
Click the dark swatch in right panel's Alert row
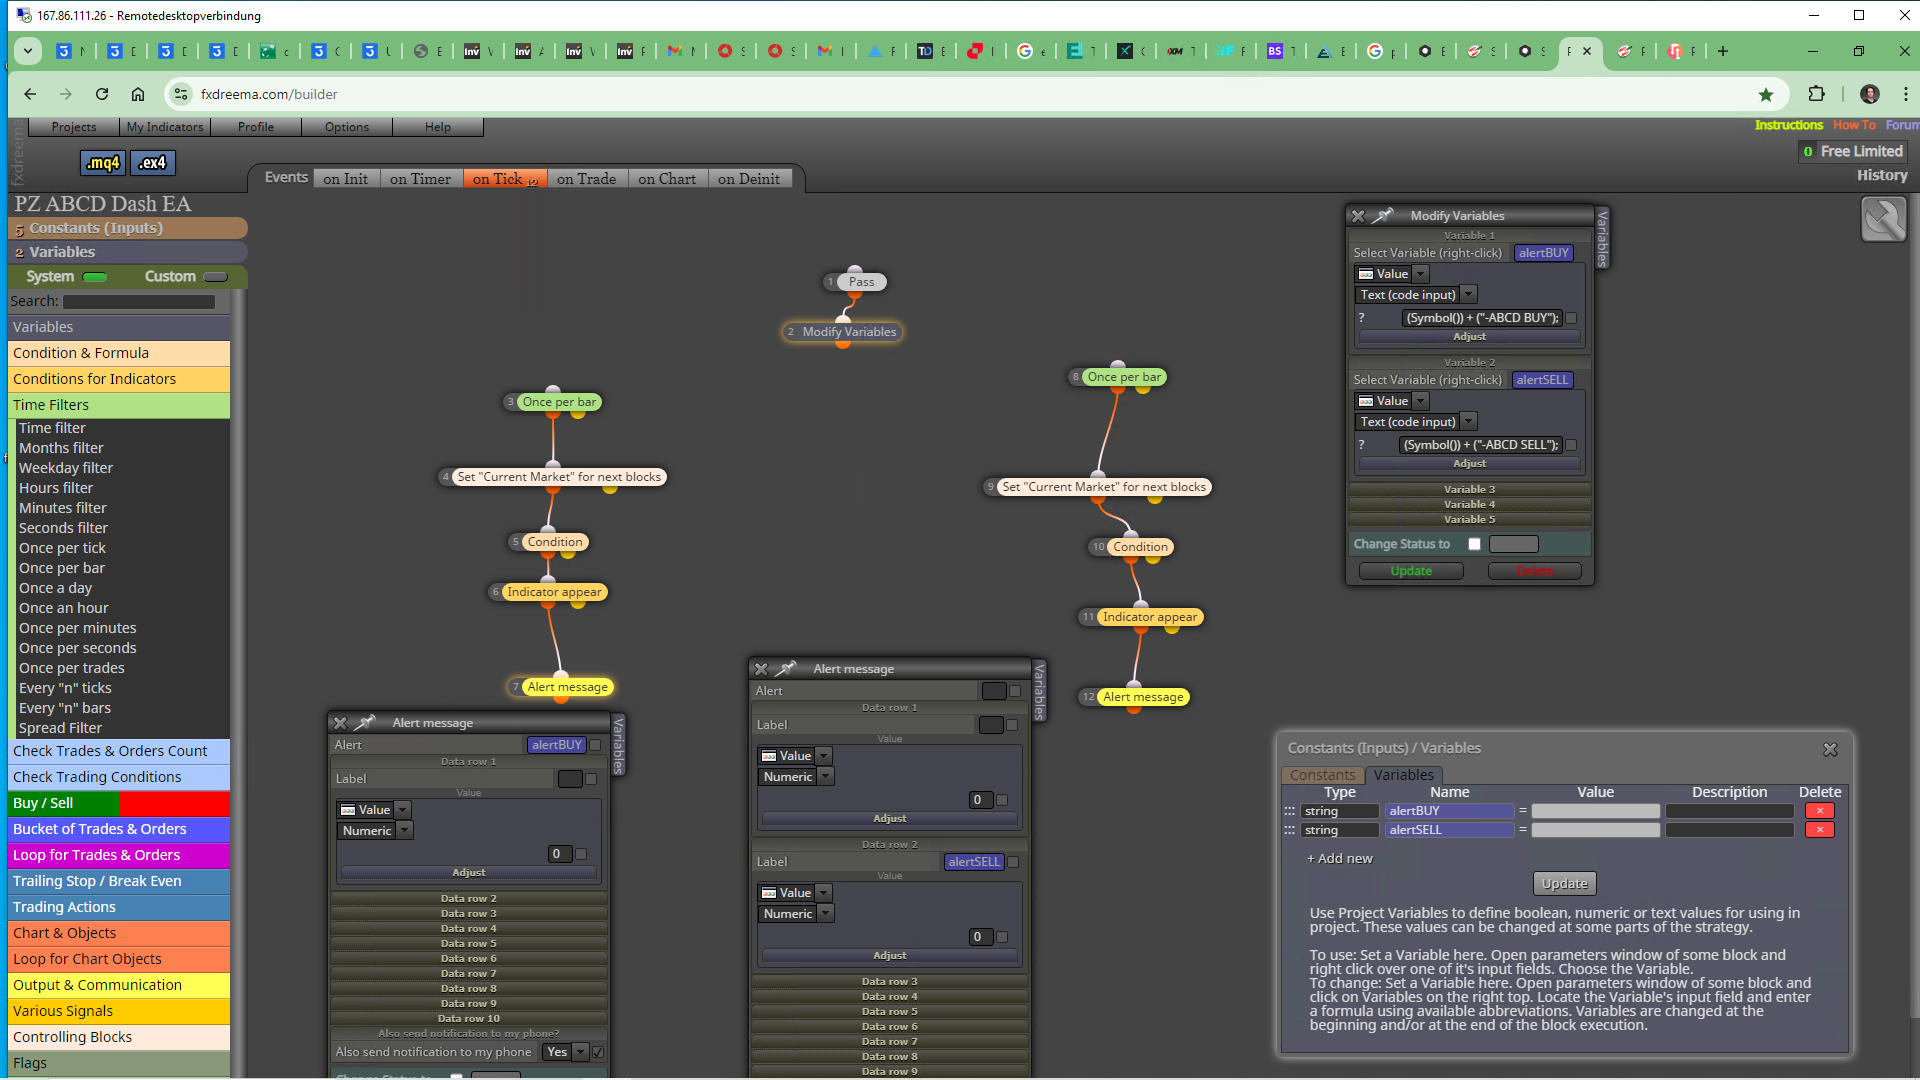[x=993, y=691]
